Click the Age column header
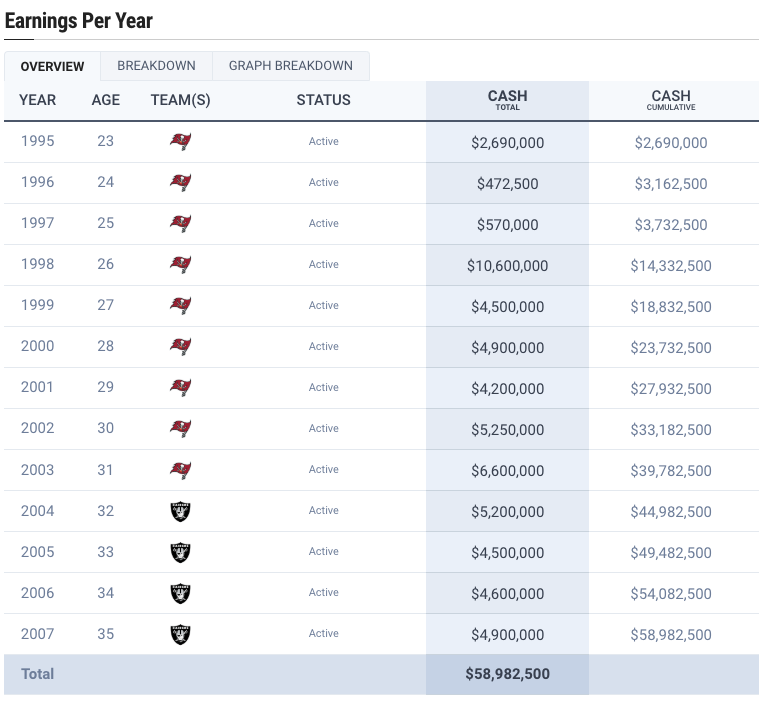Viewport: 759px width, 706px height. click(105, 100)
